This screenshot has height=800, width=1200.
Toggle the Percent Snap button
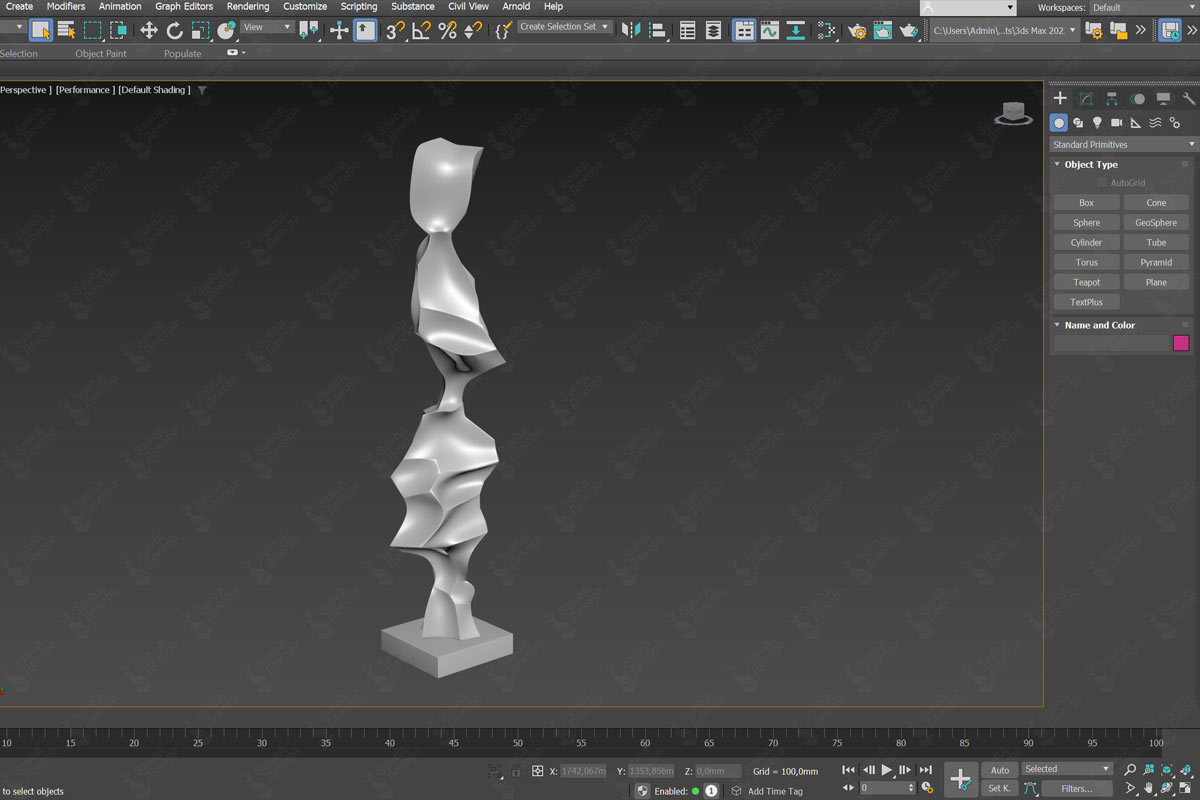447,30
